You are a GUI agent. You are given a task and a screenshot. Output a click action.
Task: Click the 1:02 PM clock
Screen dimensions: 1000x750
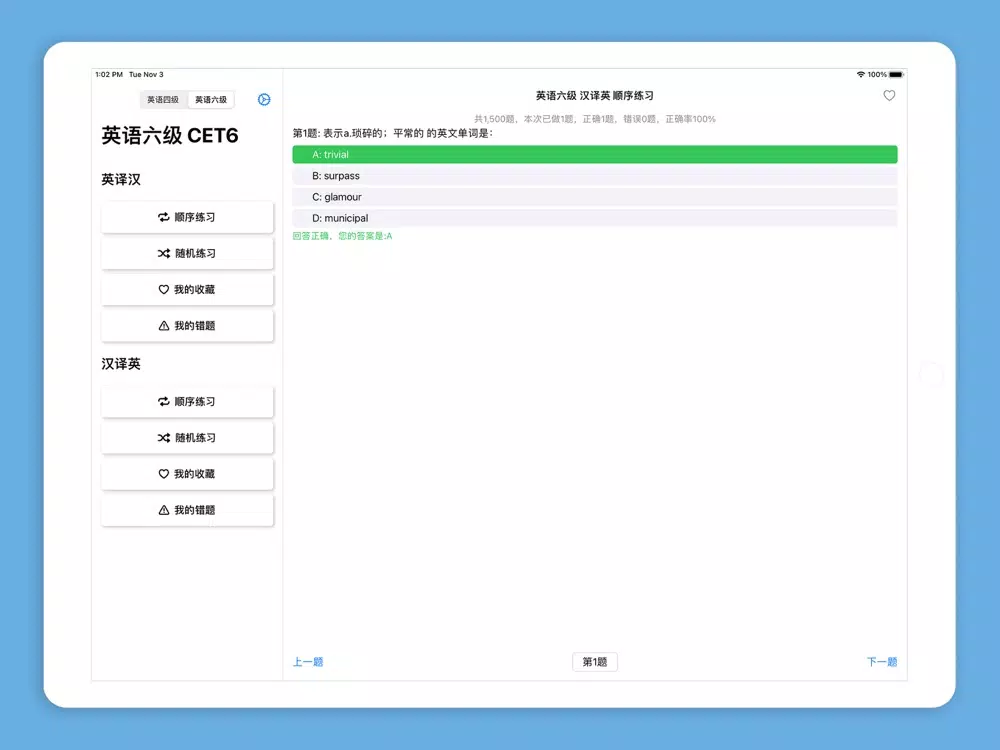tap(109, 75)
